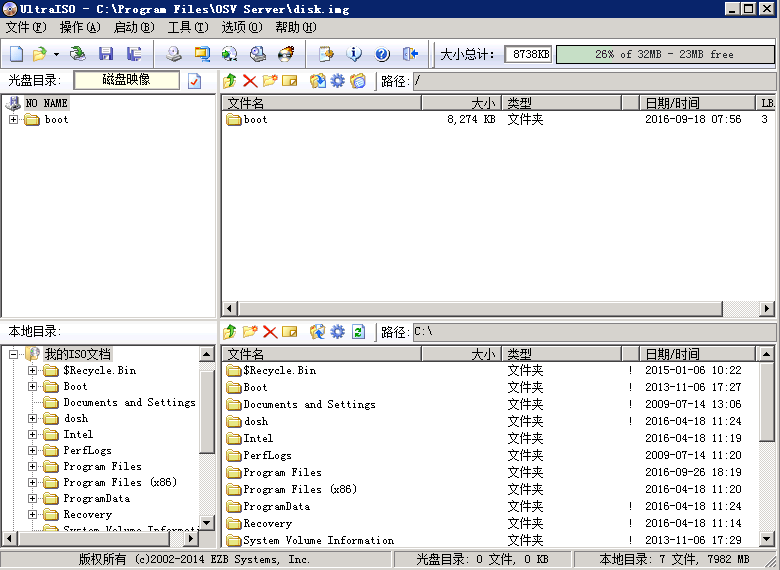The image size is (780, 570).
Task: Expand the PerfLogs tree node
Action: [32, 451]
